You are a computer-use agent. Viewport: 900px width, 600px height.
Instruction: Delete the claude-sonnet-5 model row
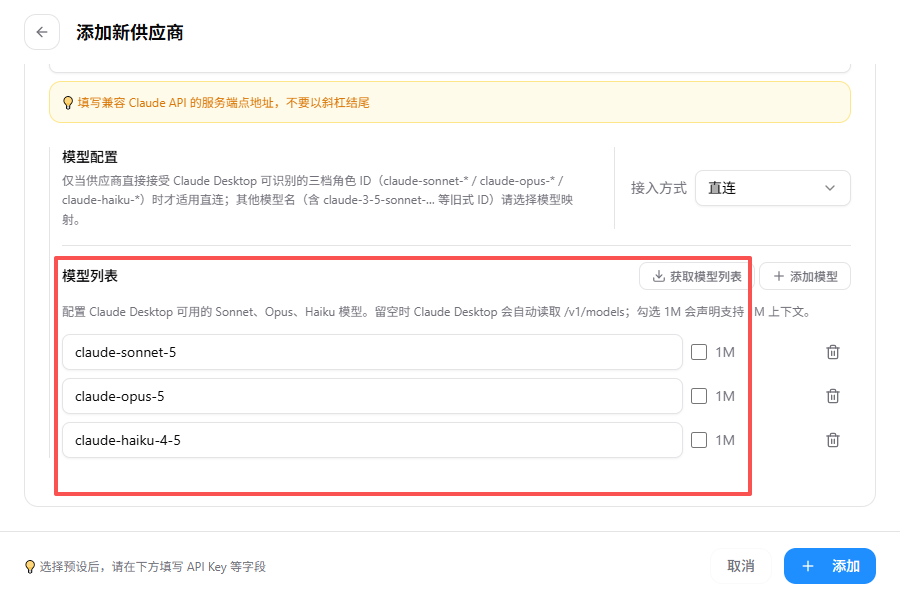coord(832,352)
